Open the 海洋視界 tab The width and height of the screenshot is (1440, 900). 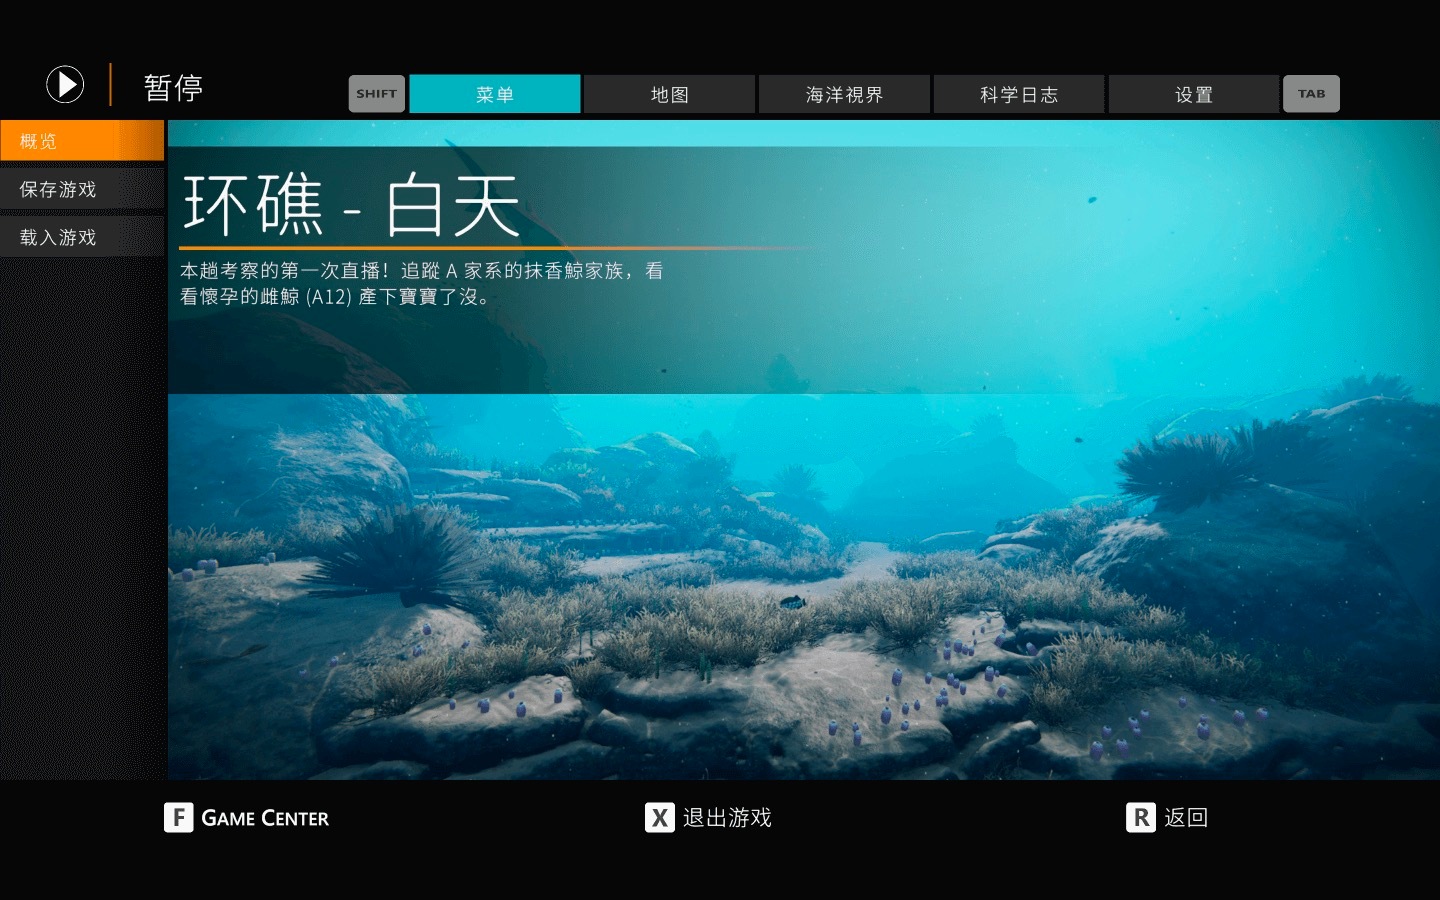tap(844, 94)
